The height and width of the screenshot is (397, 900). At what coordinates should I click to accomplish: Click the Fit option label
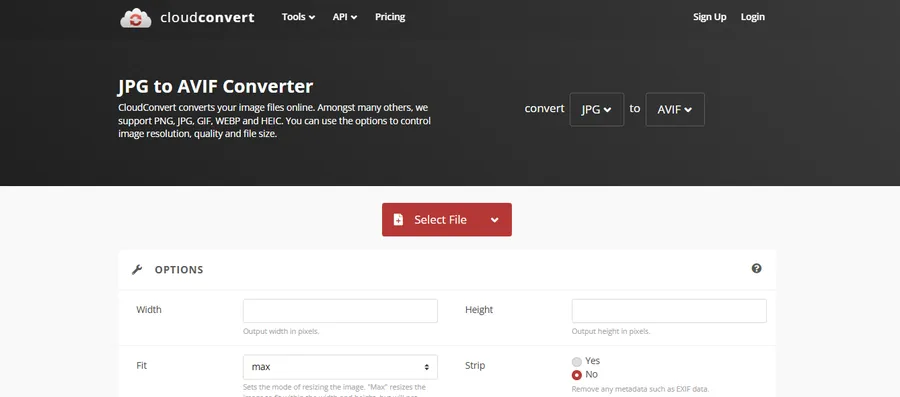(x=141, y=365)
